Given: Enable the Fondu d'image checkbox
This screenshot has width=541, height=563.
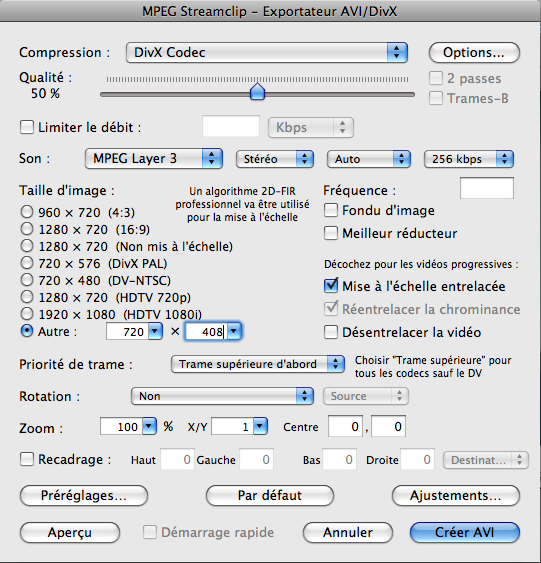Looking at the screenshot, I should tap(331, 210).
